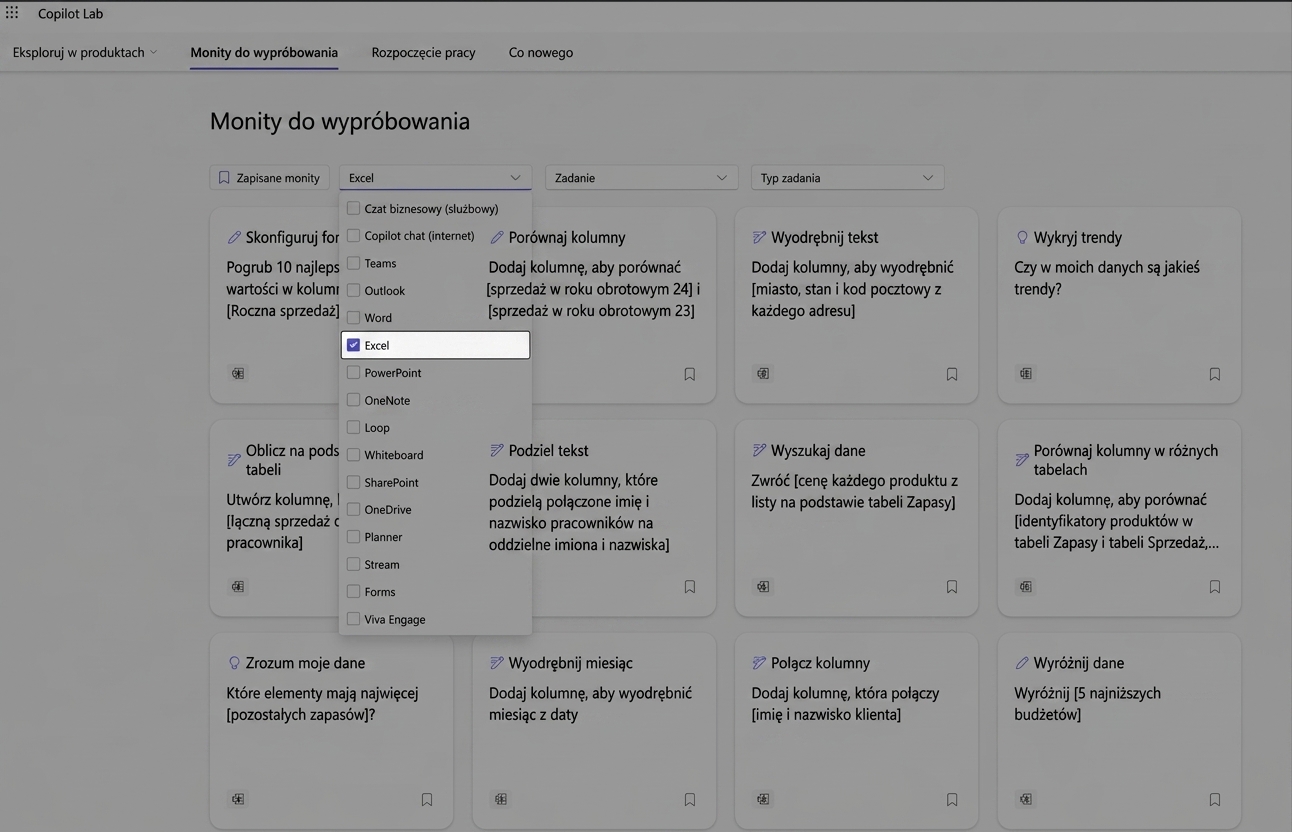Viewport: 1292px width, 832px height.
Task: Switch to Monity do wypróbowania tab
Action: 264,52
